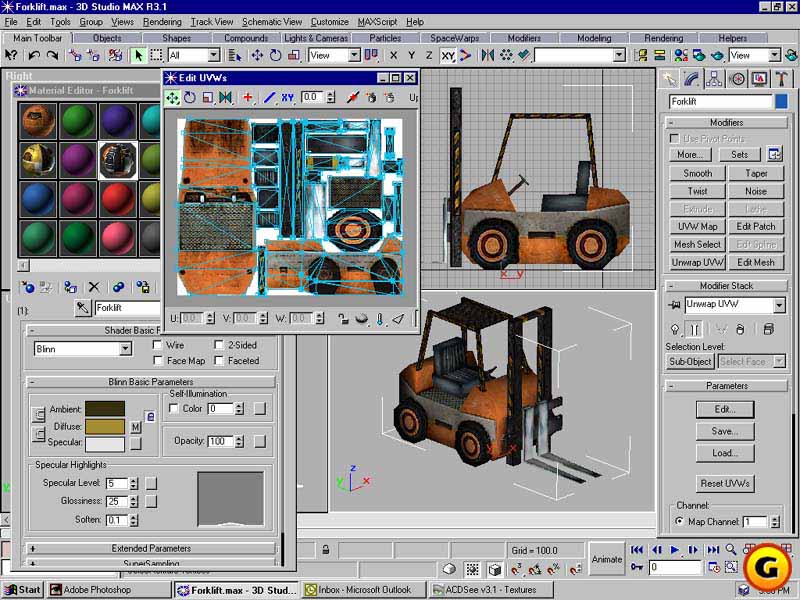Click the Edit Mesh modifier button
Screen dimensions: 800x600
[756, 262]
